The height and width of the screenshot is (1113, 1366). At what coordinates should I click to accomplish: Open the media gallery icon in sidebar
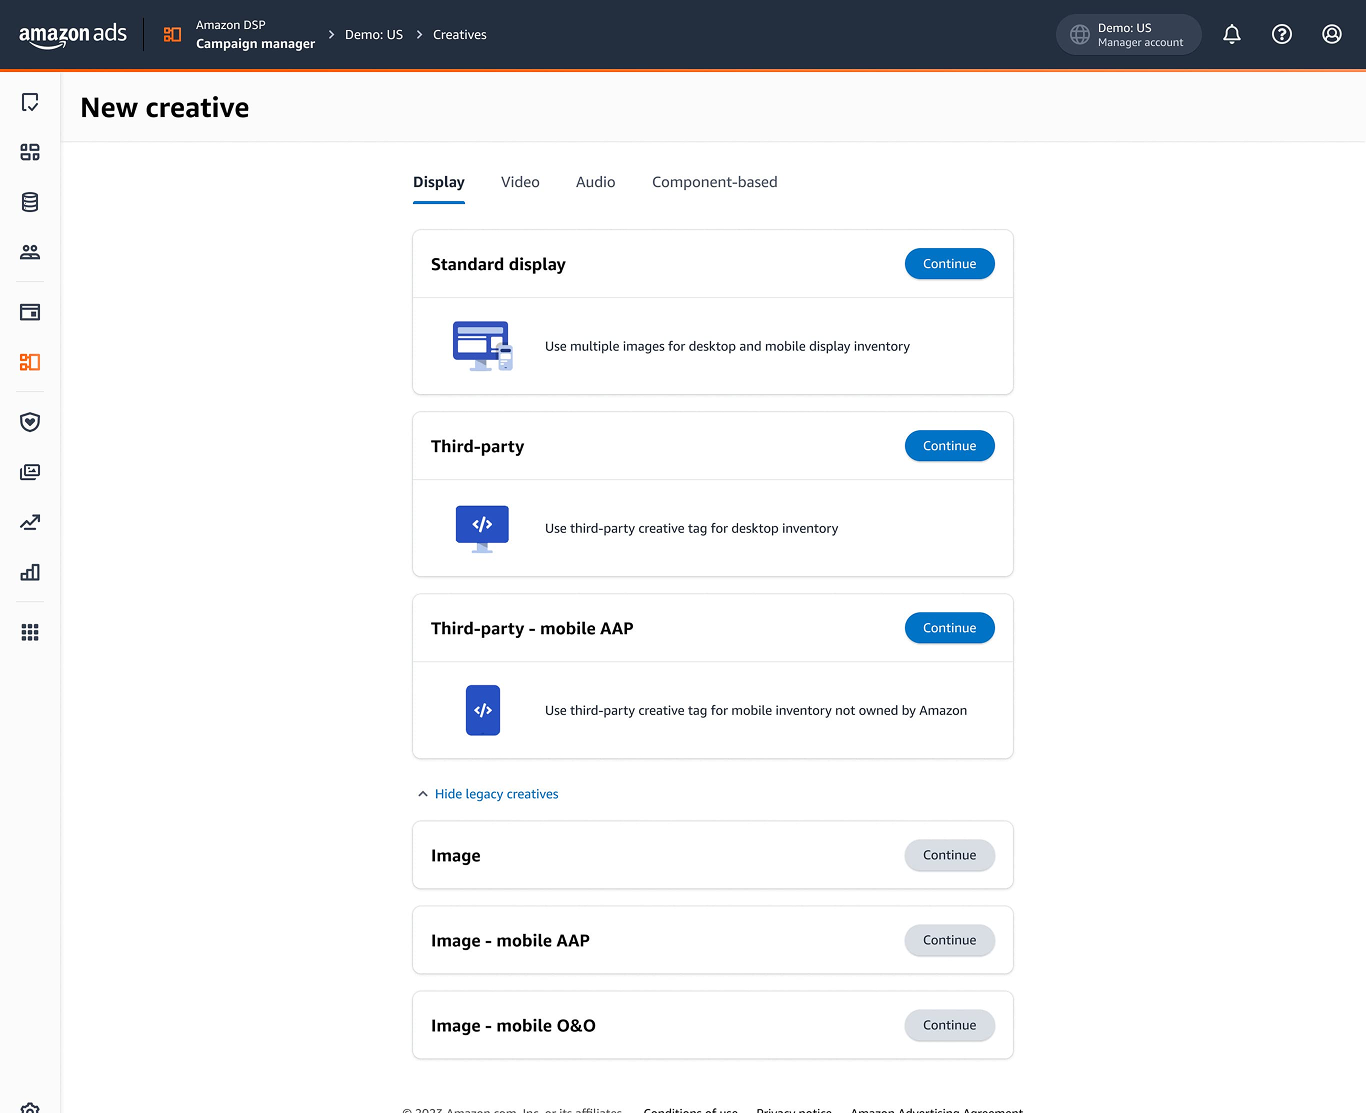(29, 472)
